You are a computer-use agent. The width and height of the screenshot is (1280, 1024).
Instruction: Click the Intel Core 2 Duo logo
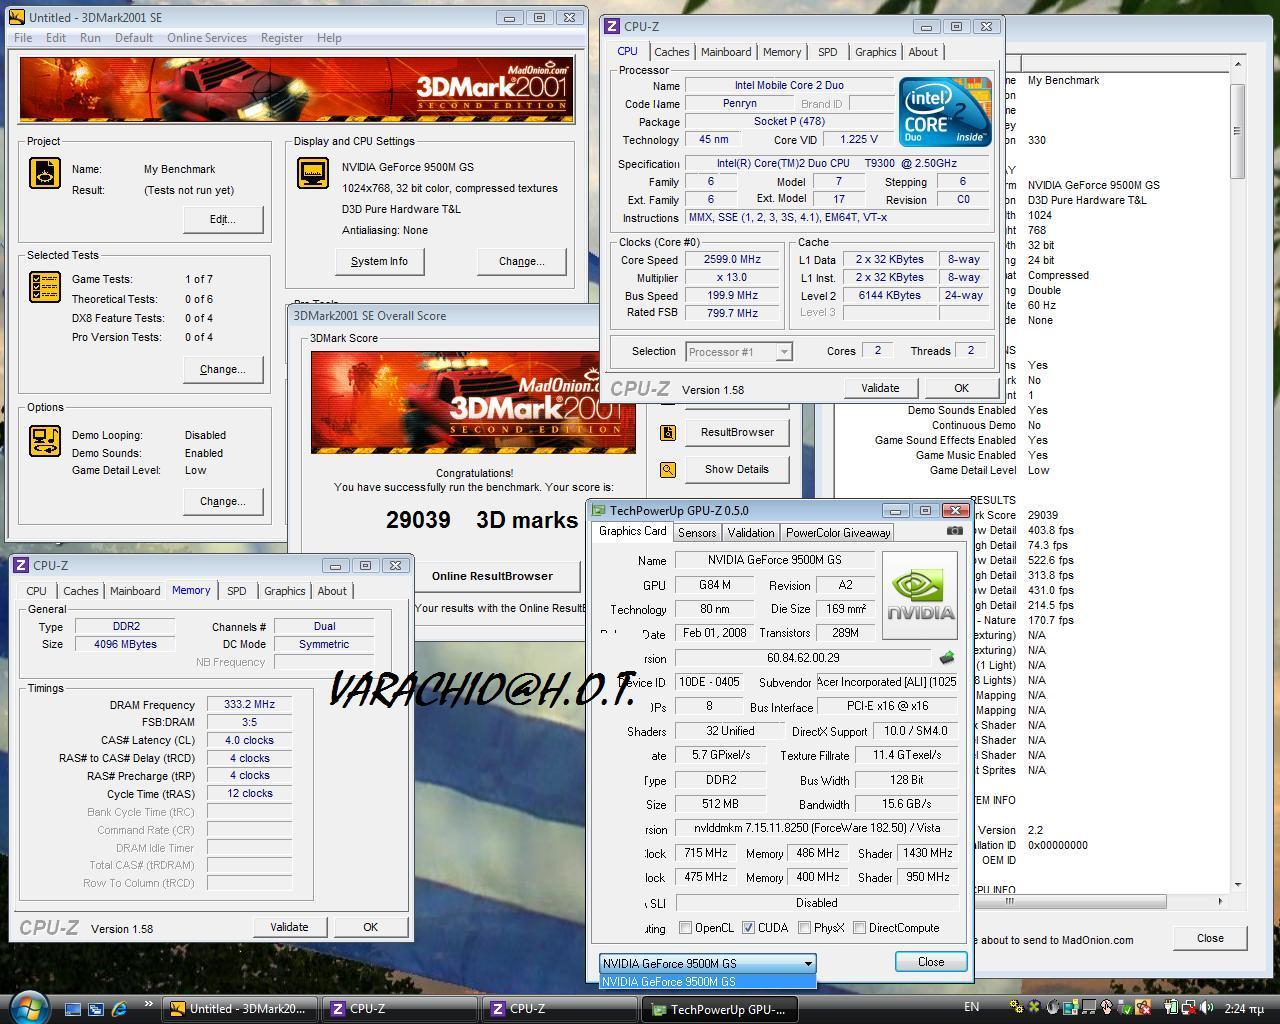pyautogui.click(x=944, y=111)
